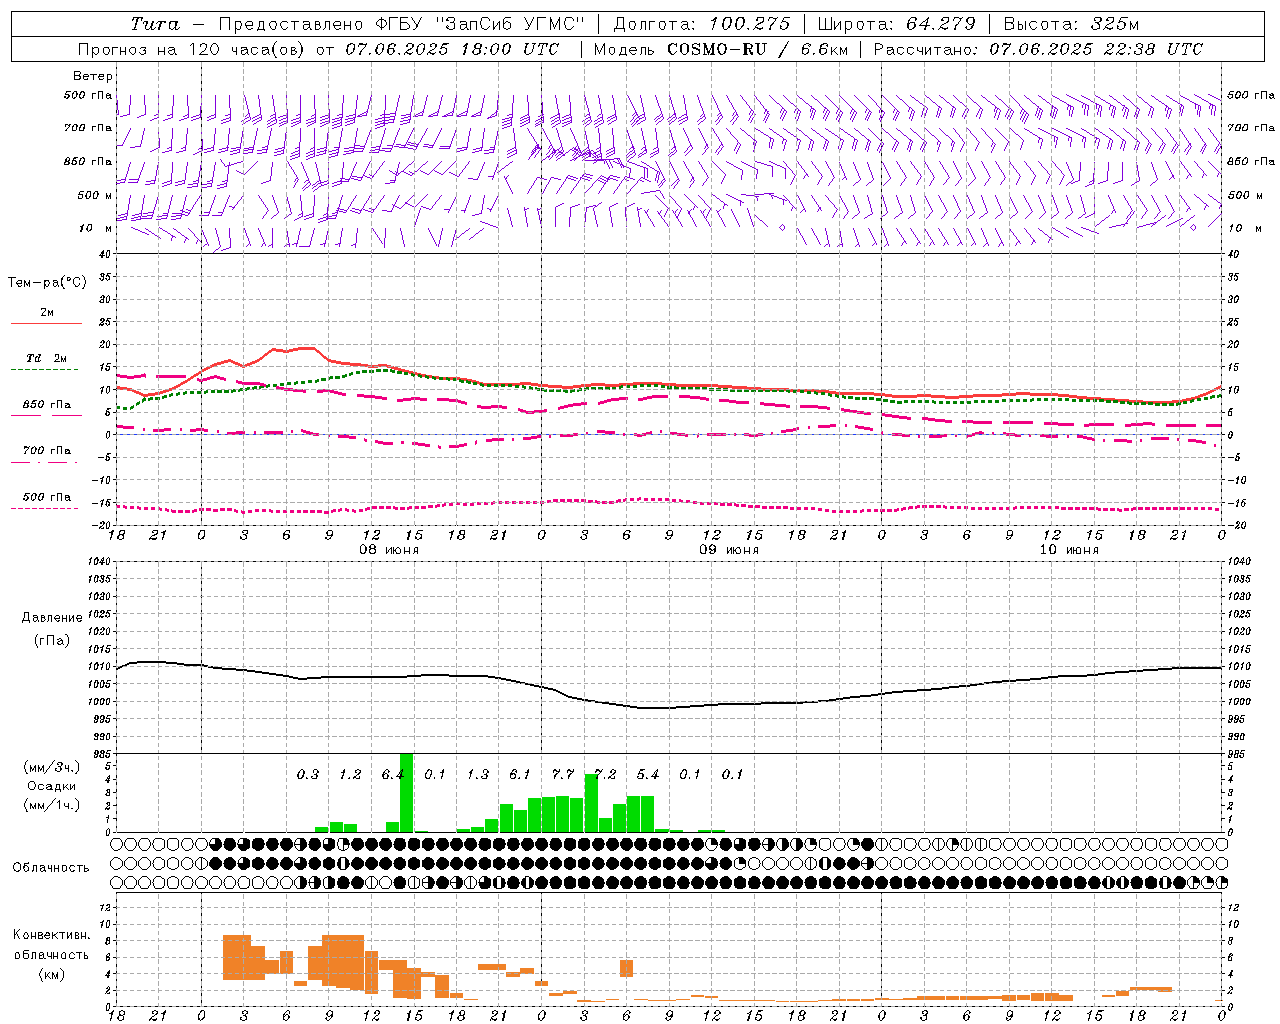Click the 'Ветер' panel label

pos(93,76)
